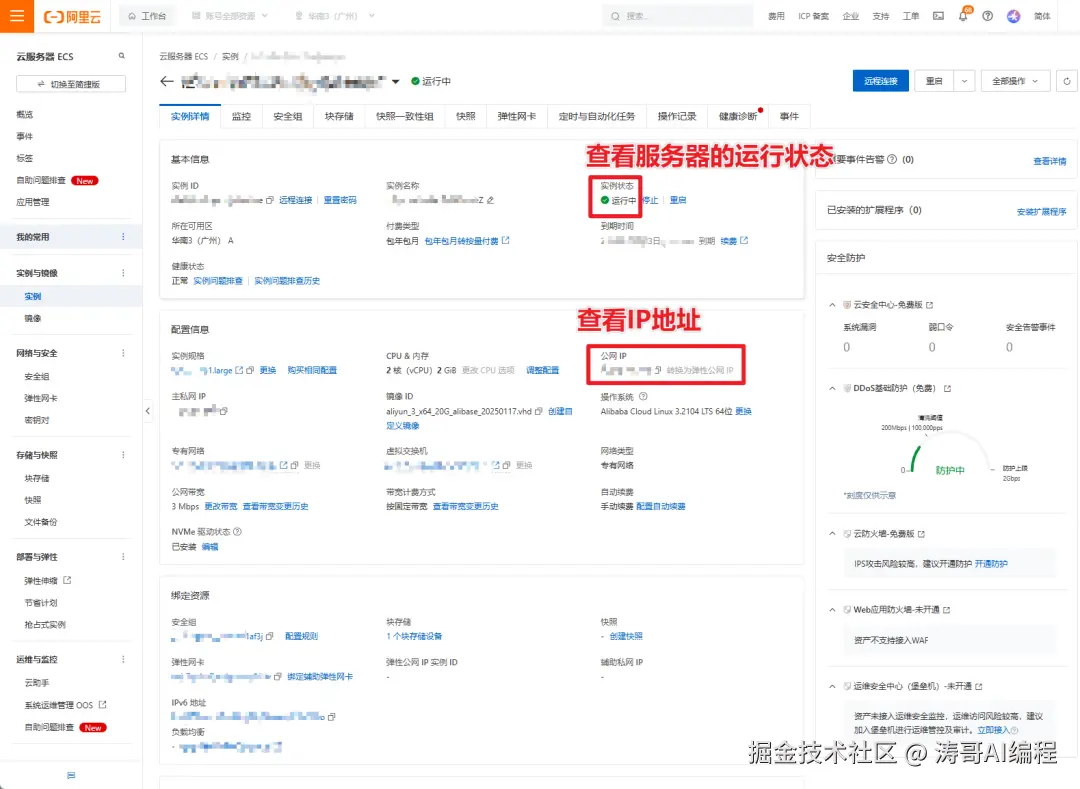1080x789 pixels.
Task: Click the 更改带宽 link
Action: point(221,507)
